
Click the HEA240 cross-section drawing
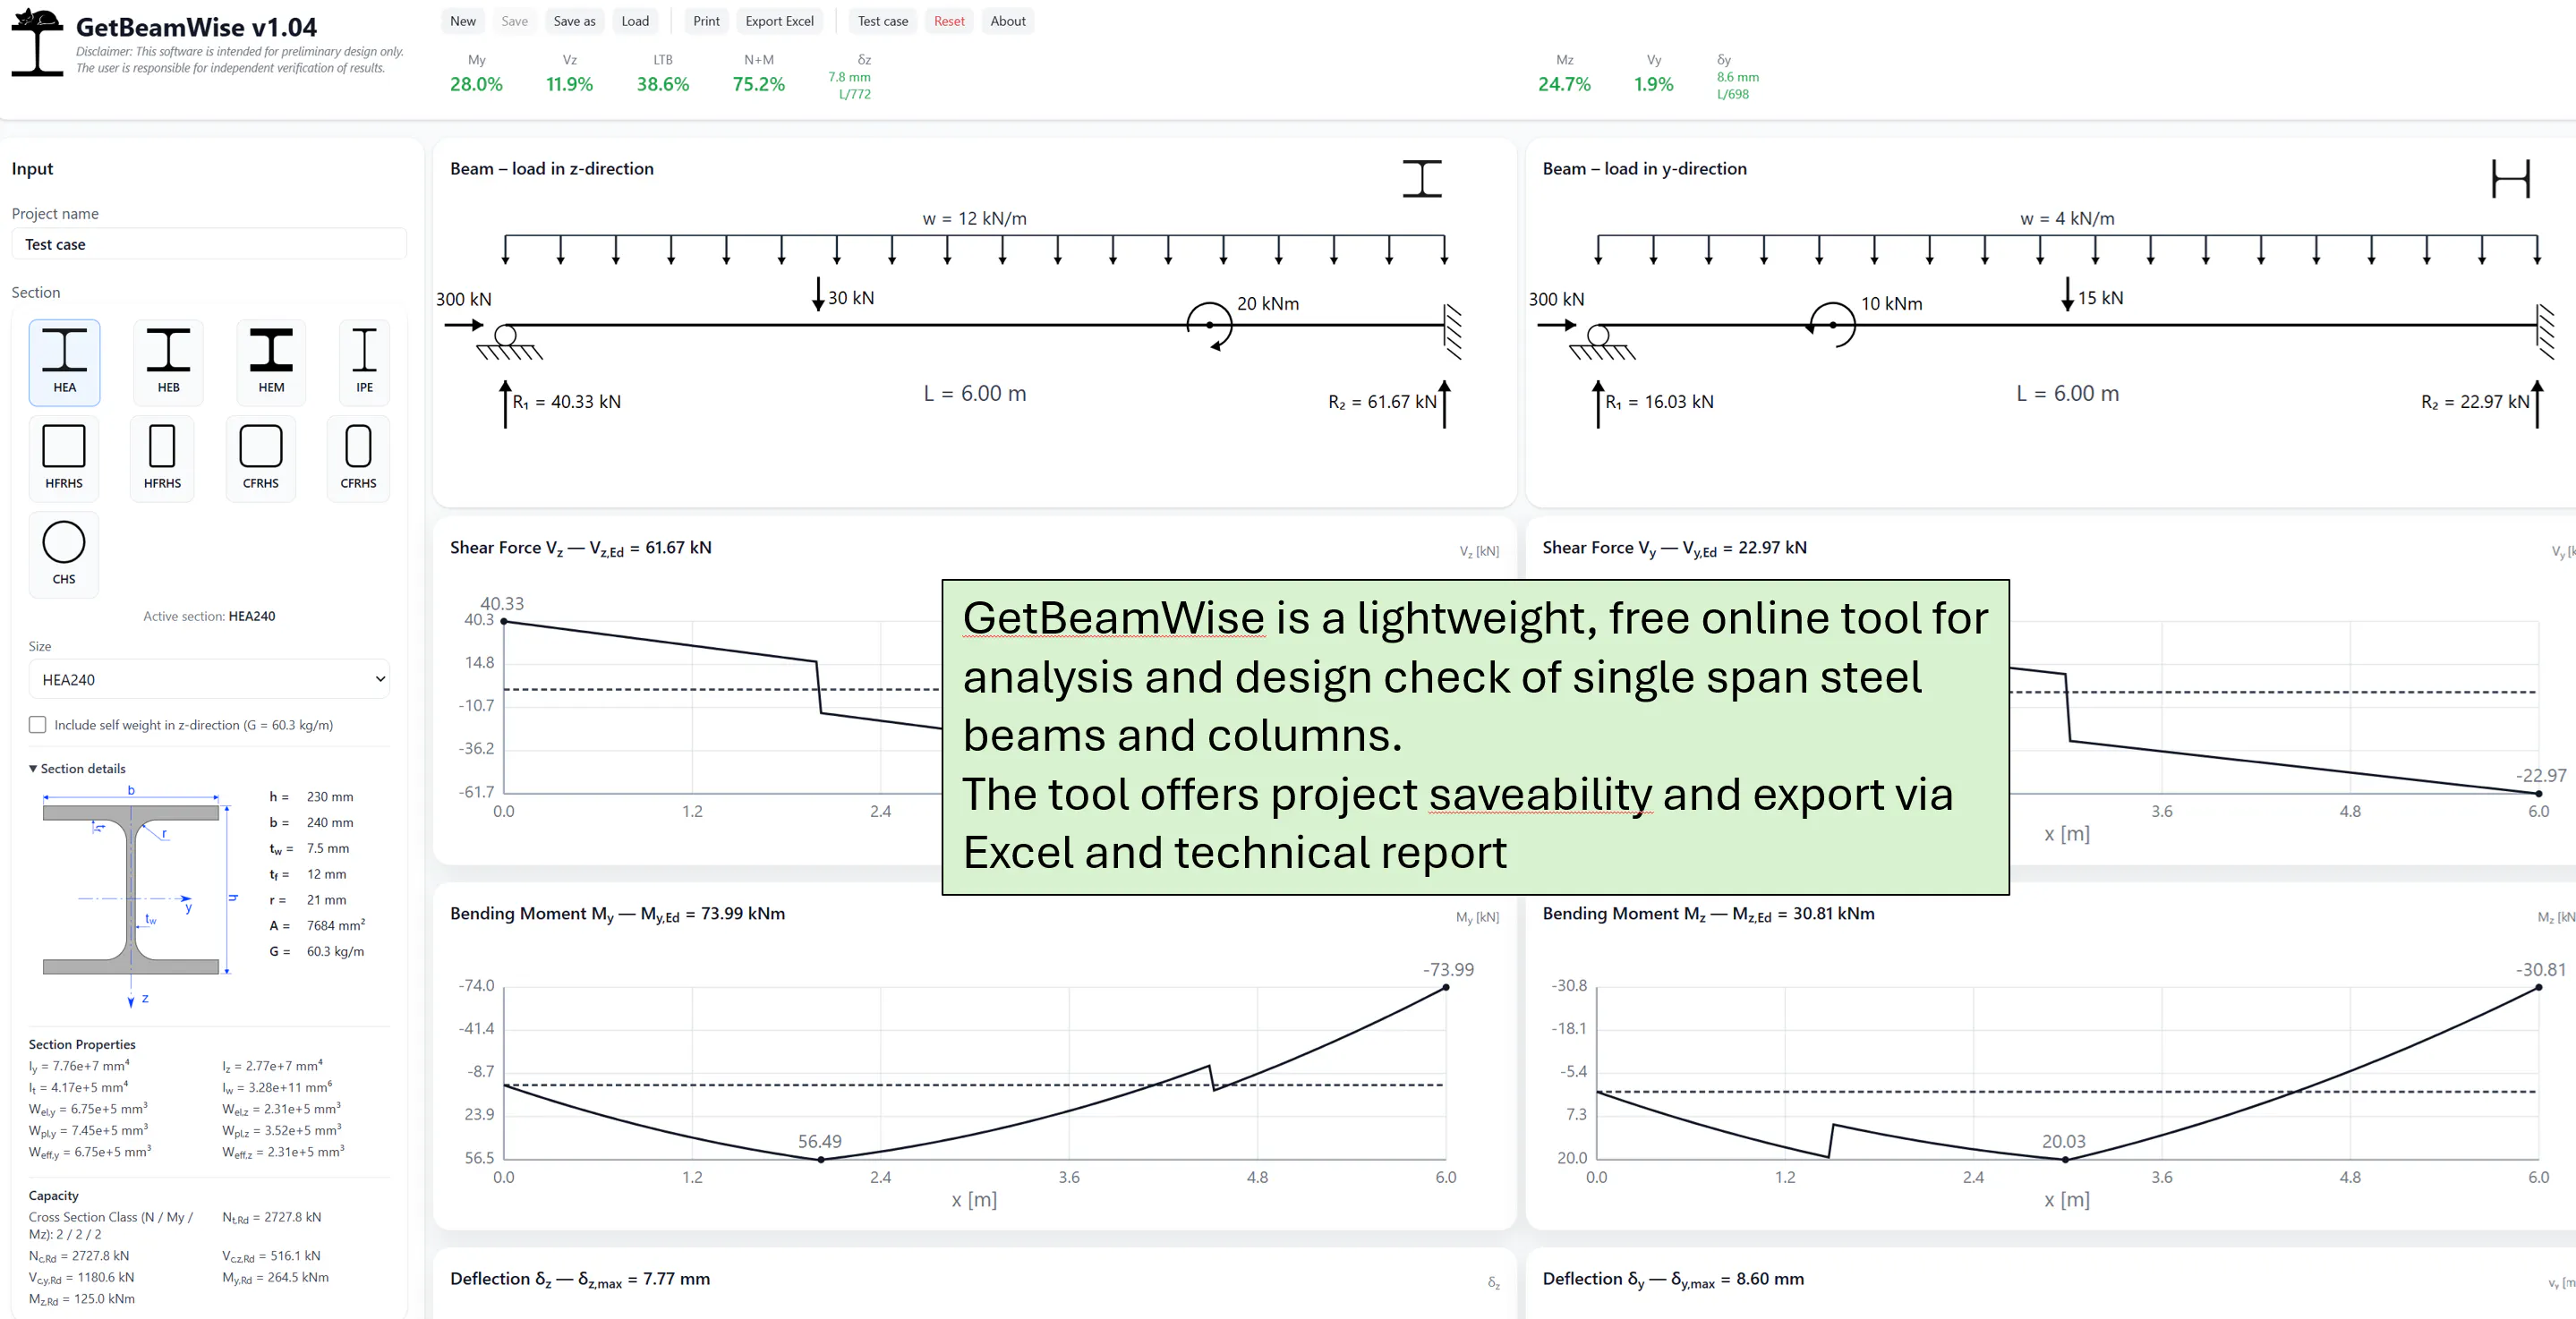tap(131, 889)
